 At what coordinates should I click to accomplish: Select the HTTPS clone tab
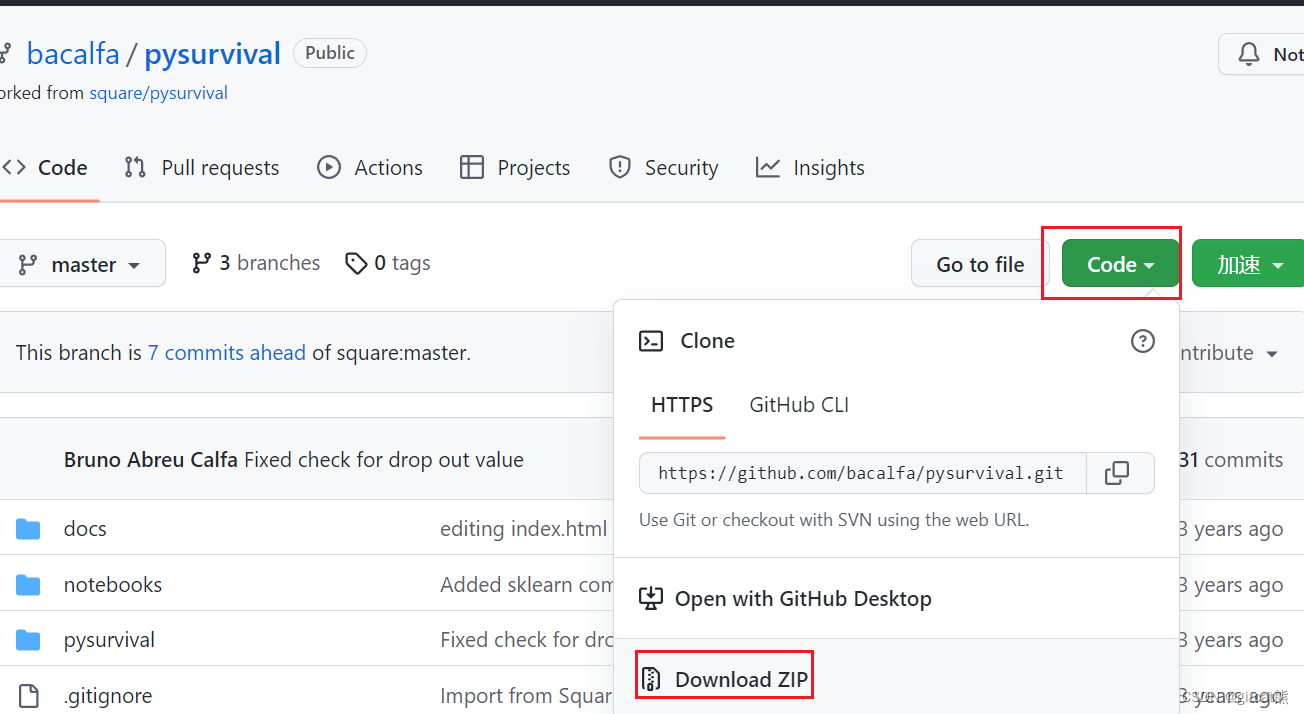pyautogui.click(x=682, y=405)
